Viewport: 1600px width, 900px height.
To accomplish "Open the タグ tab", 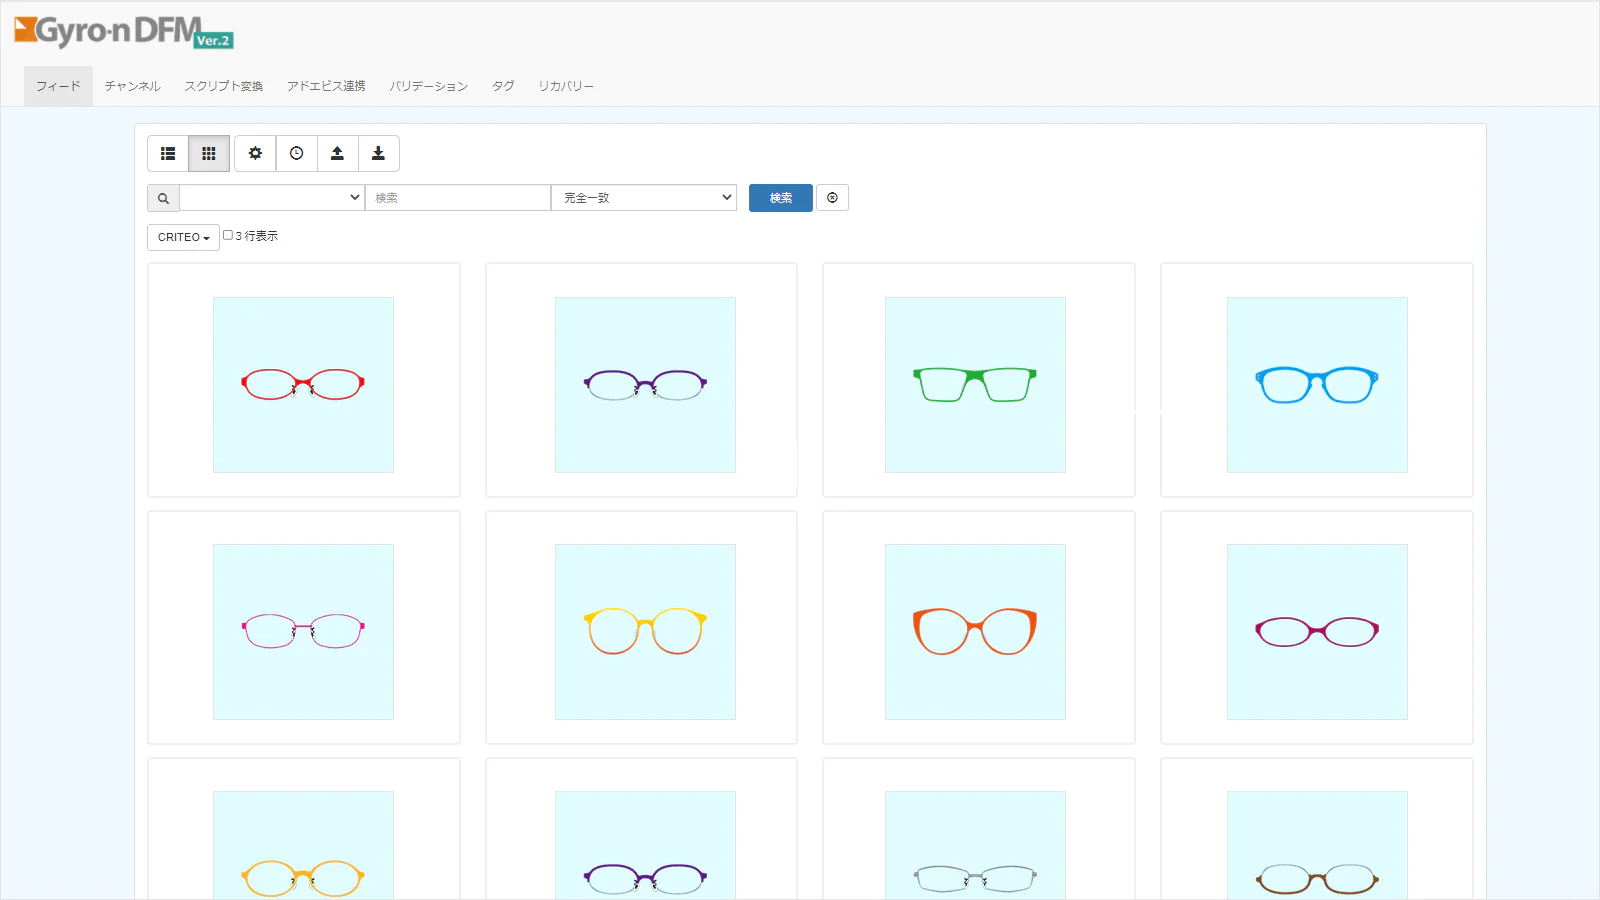I will pos(503,86).
